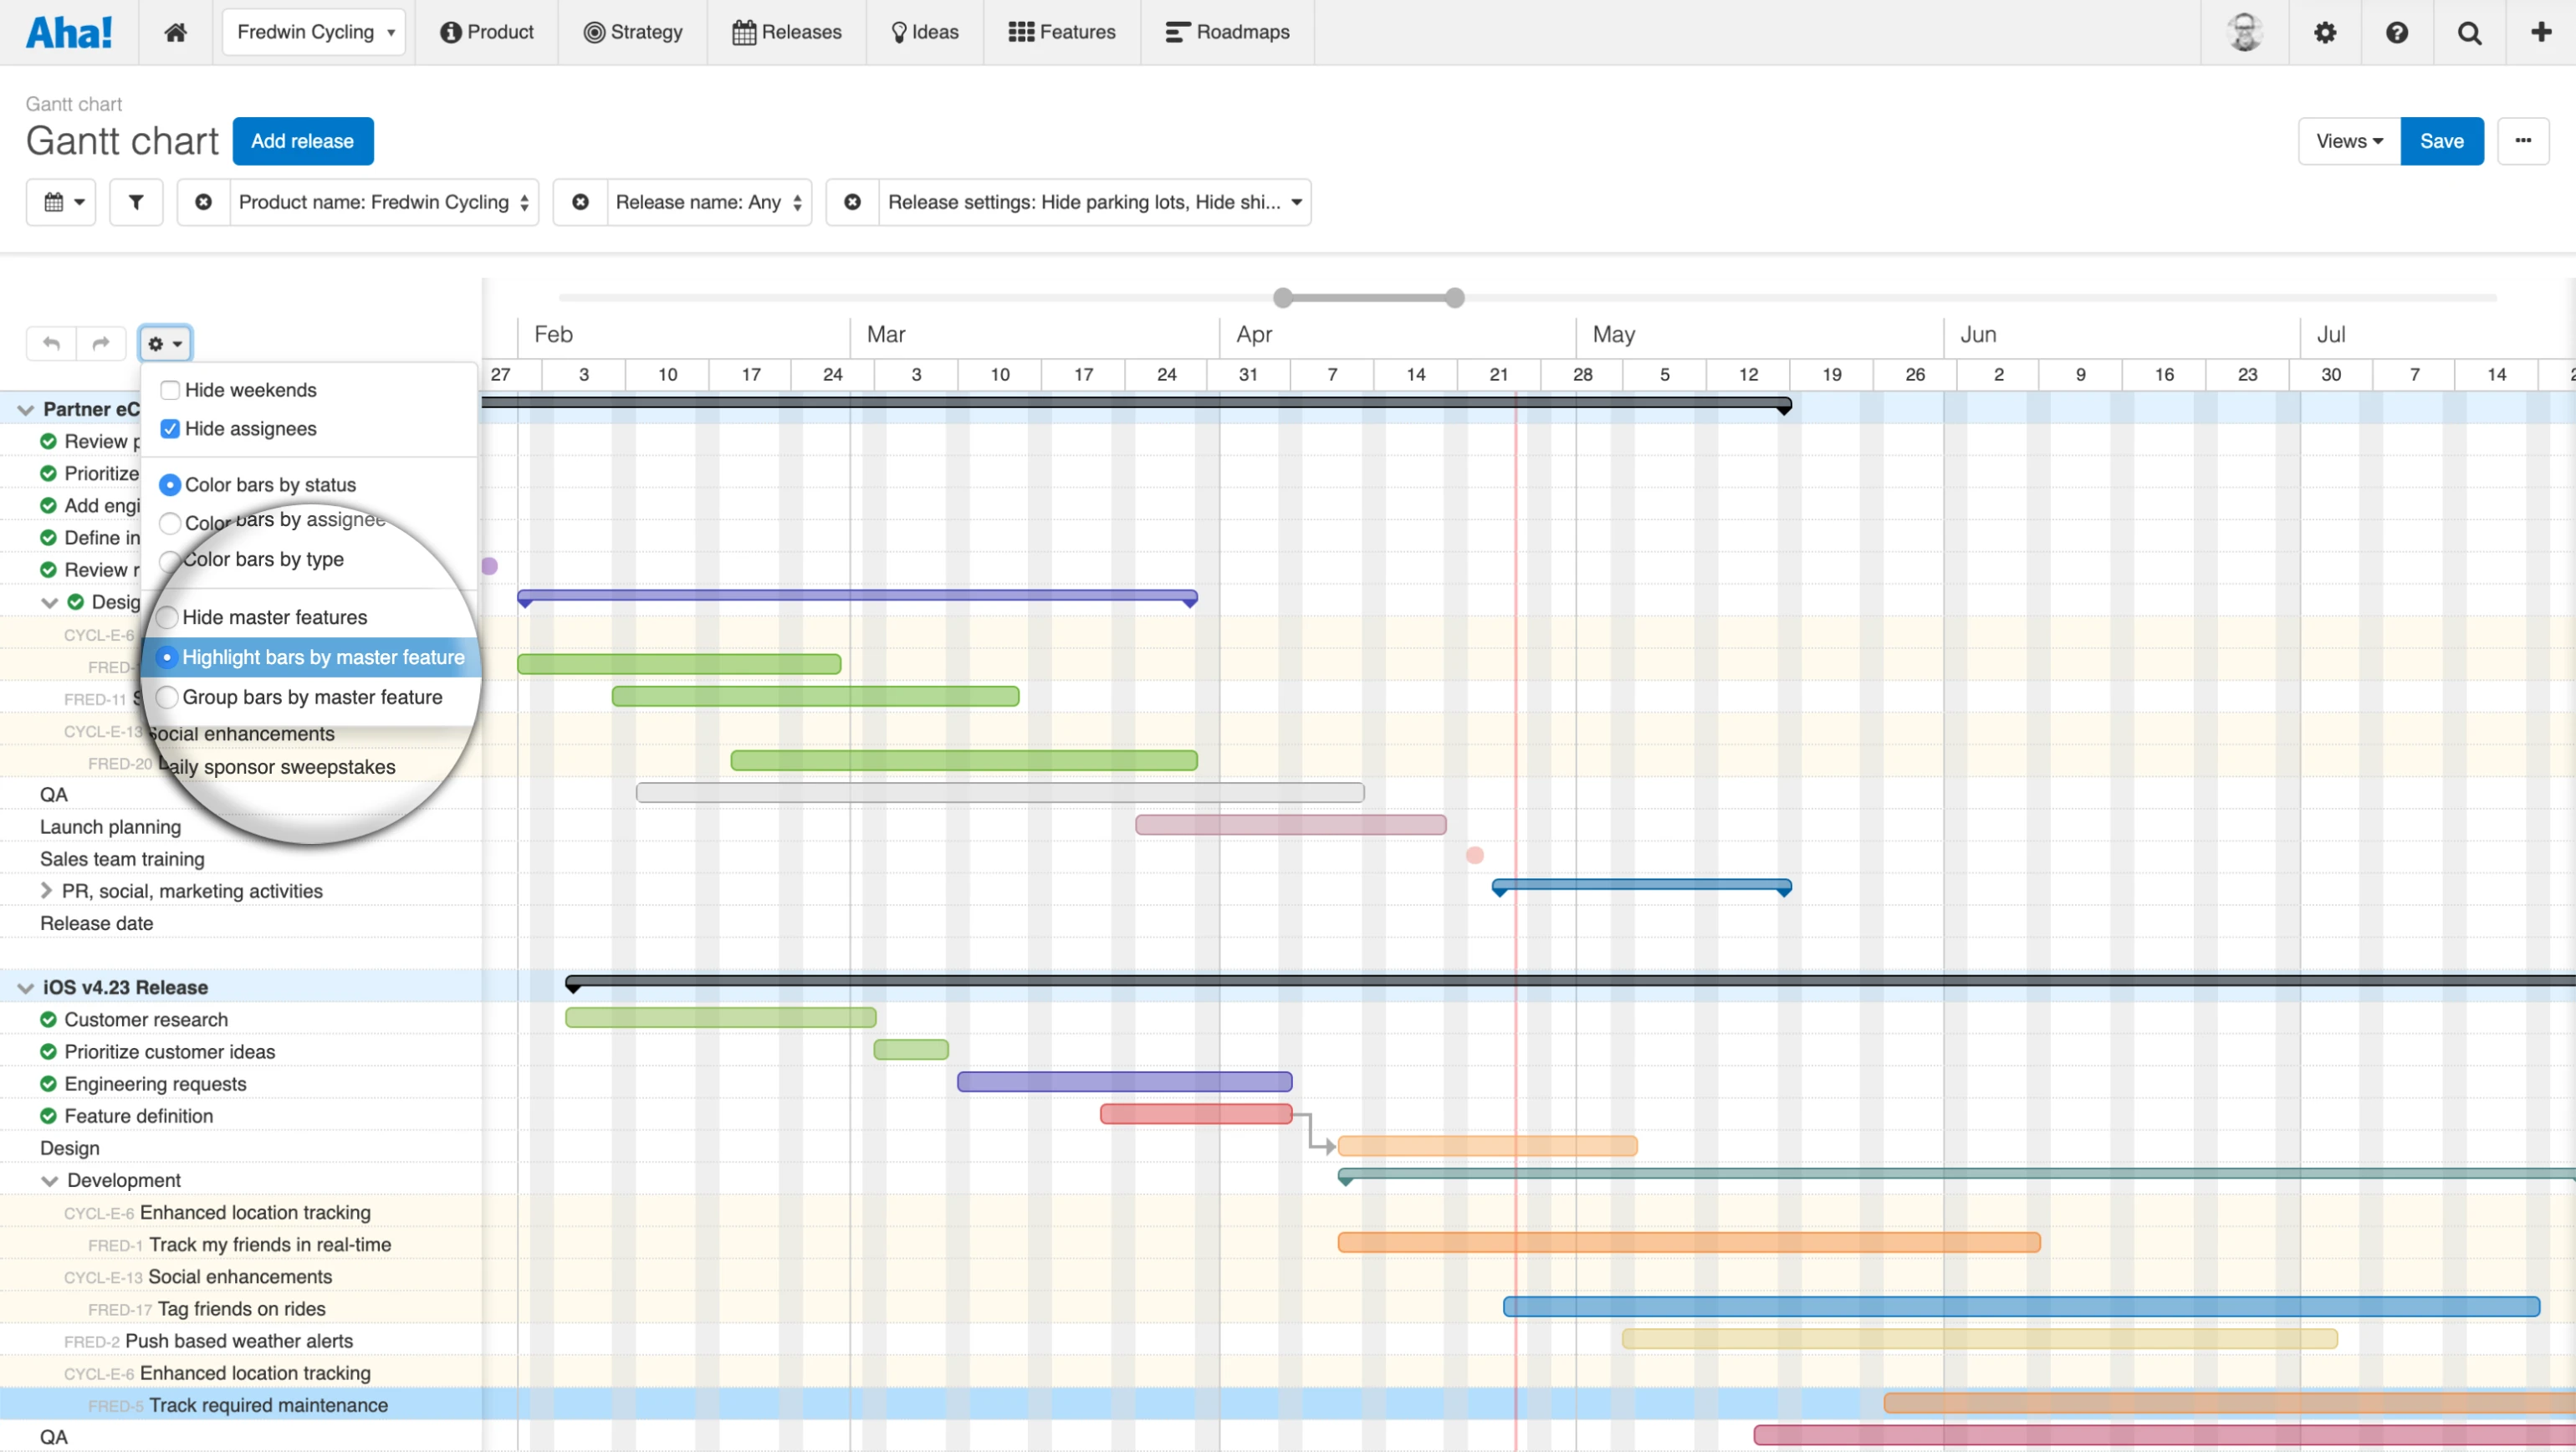2576x1452 pixels.
Task: Remove the Product name filter
Action: (x=203, y=202)
